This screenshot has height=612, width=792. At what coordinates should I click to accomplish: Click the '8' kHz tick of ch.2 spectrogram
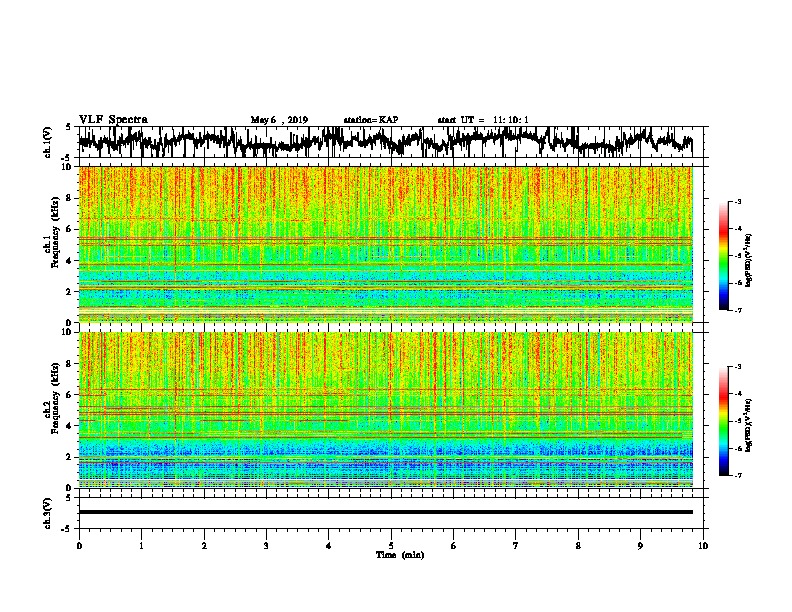(71, 364)
